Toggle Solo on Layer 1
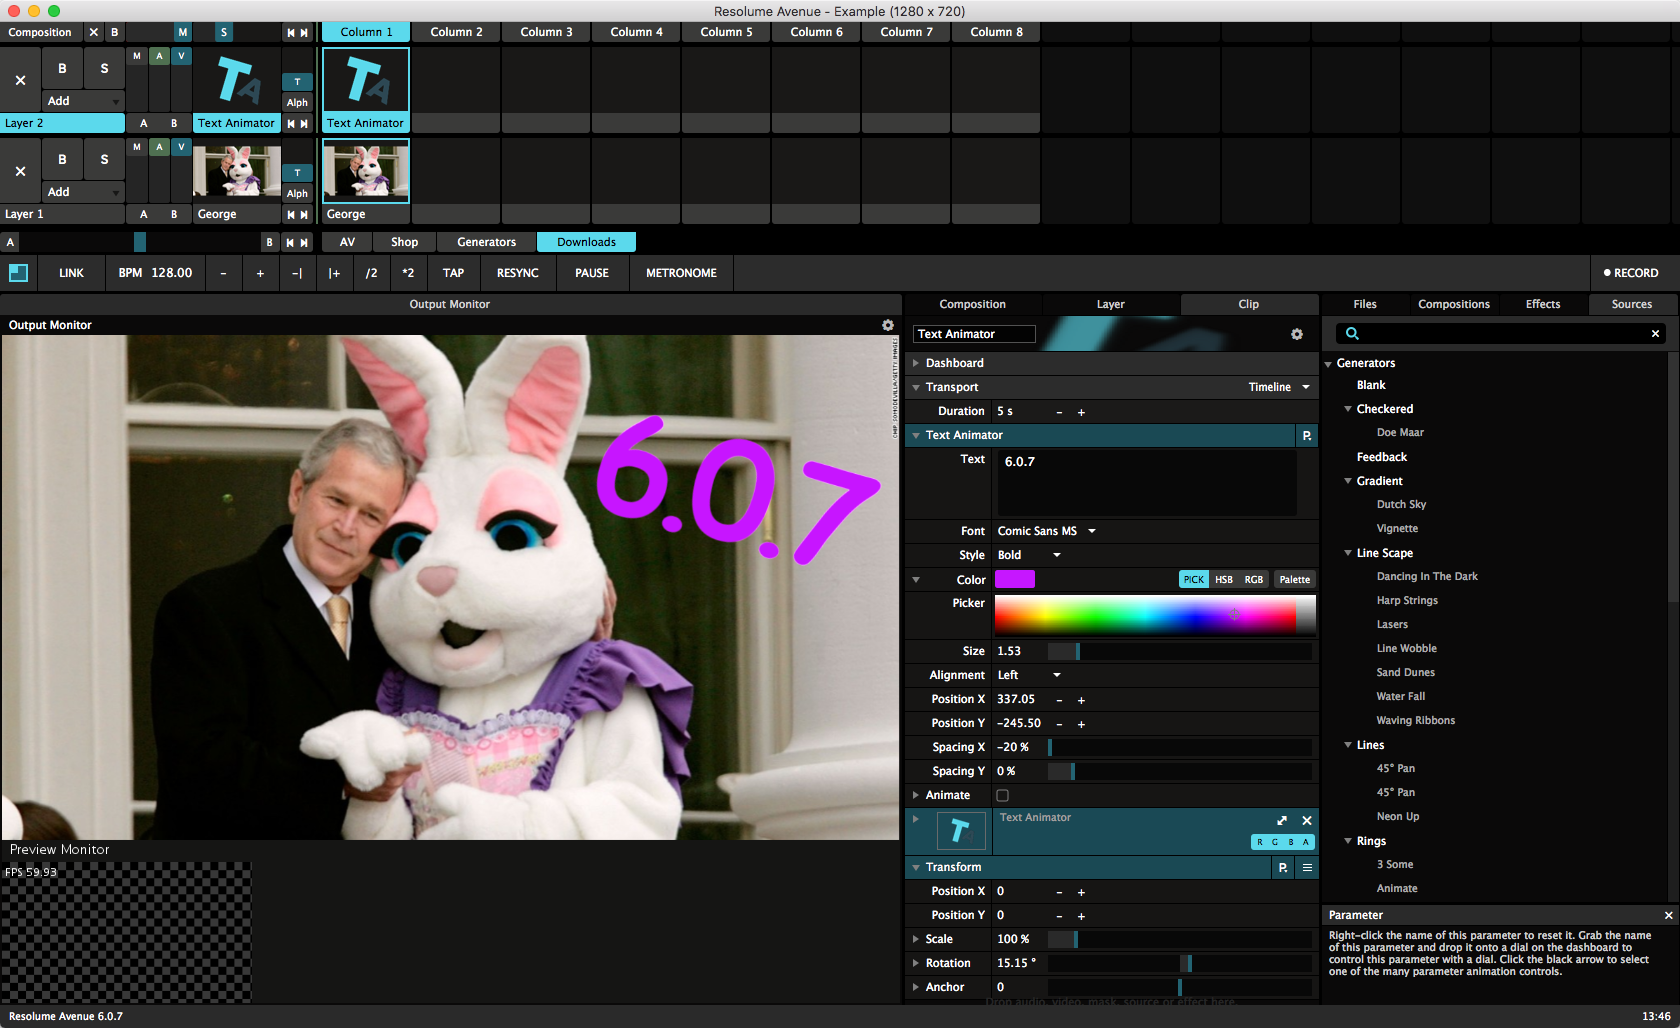Viewport: 1680px width, 1028px height. (x=104, y=159)
